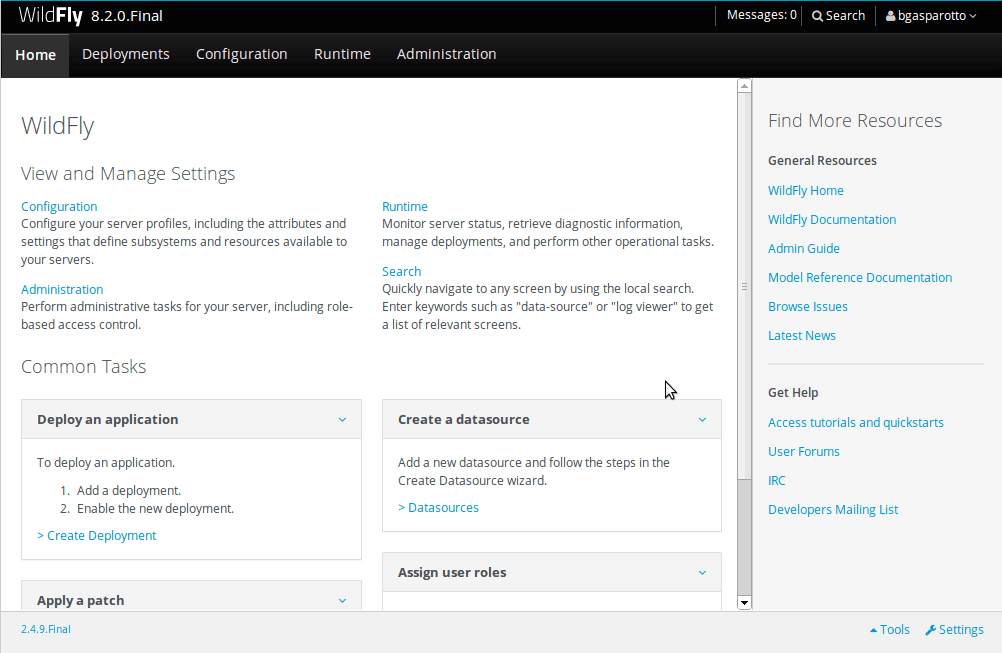Open Settings with wrench icon

pyautogui.click(x=955, y=629)
